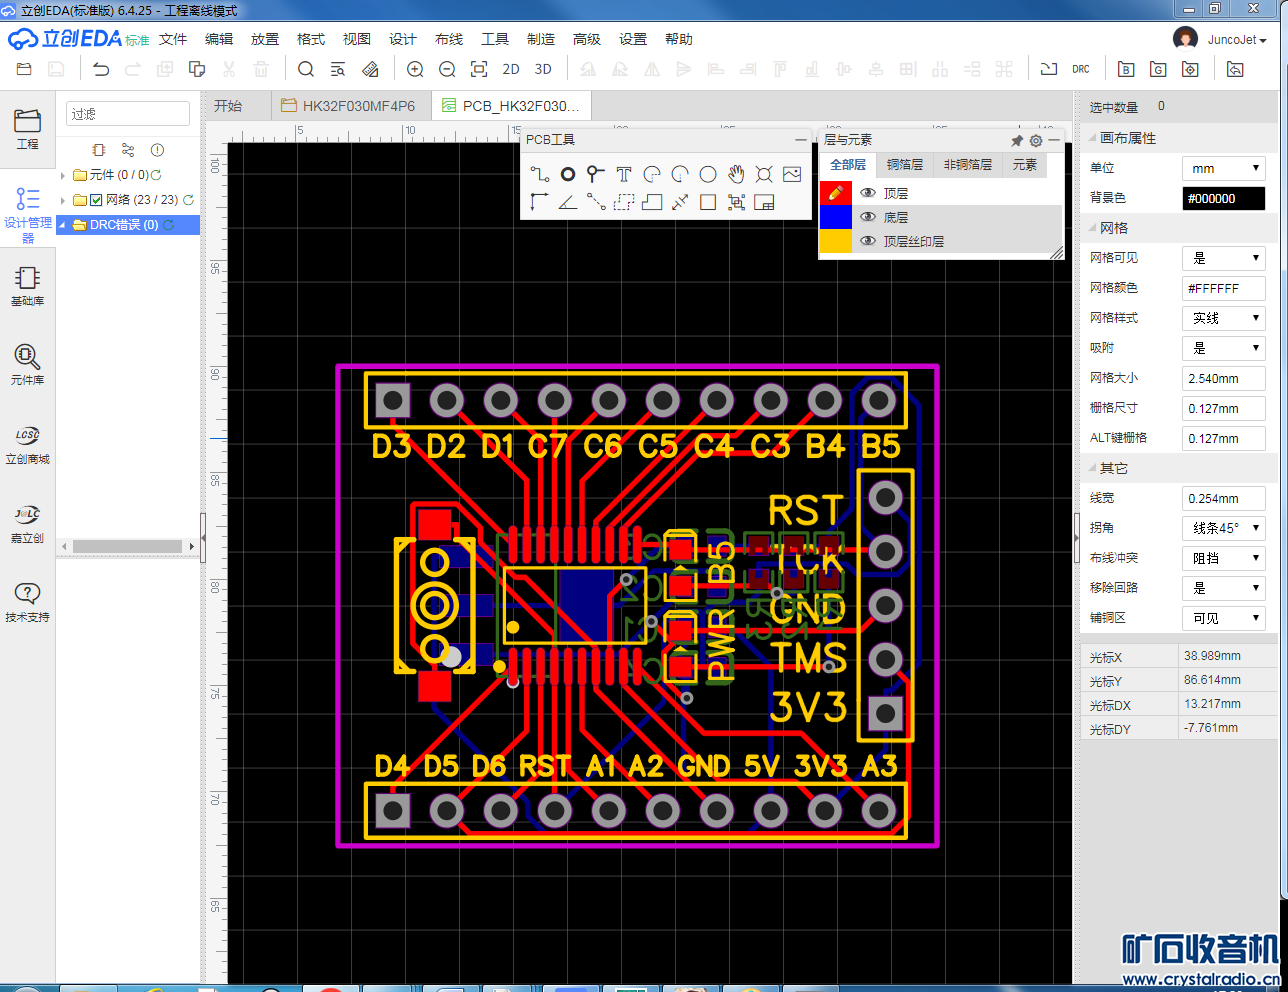Choose the Image insert tool in PCB工具
Viewport: 1288px width, 992px height.
tap(792, 174)
